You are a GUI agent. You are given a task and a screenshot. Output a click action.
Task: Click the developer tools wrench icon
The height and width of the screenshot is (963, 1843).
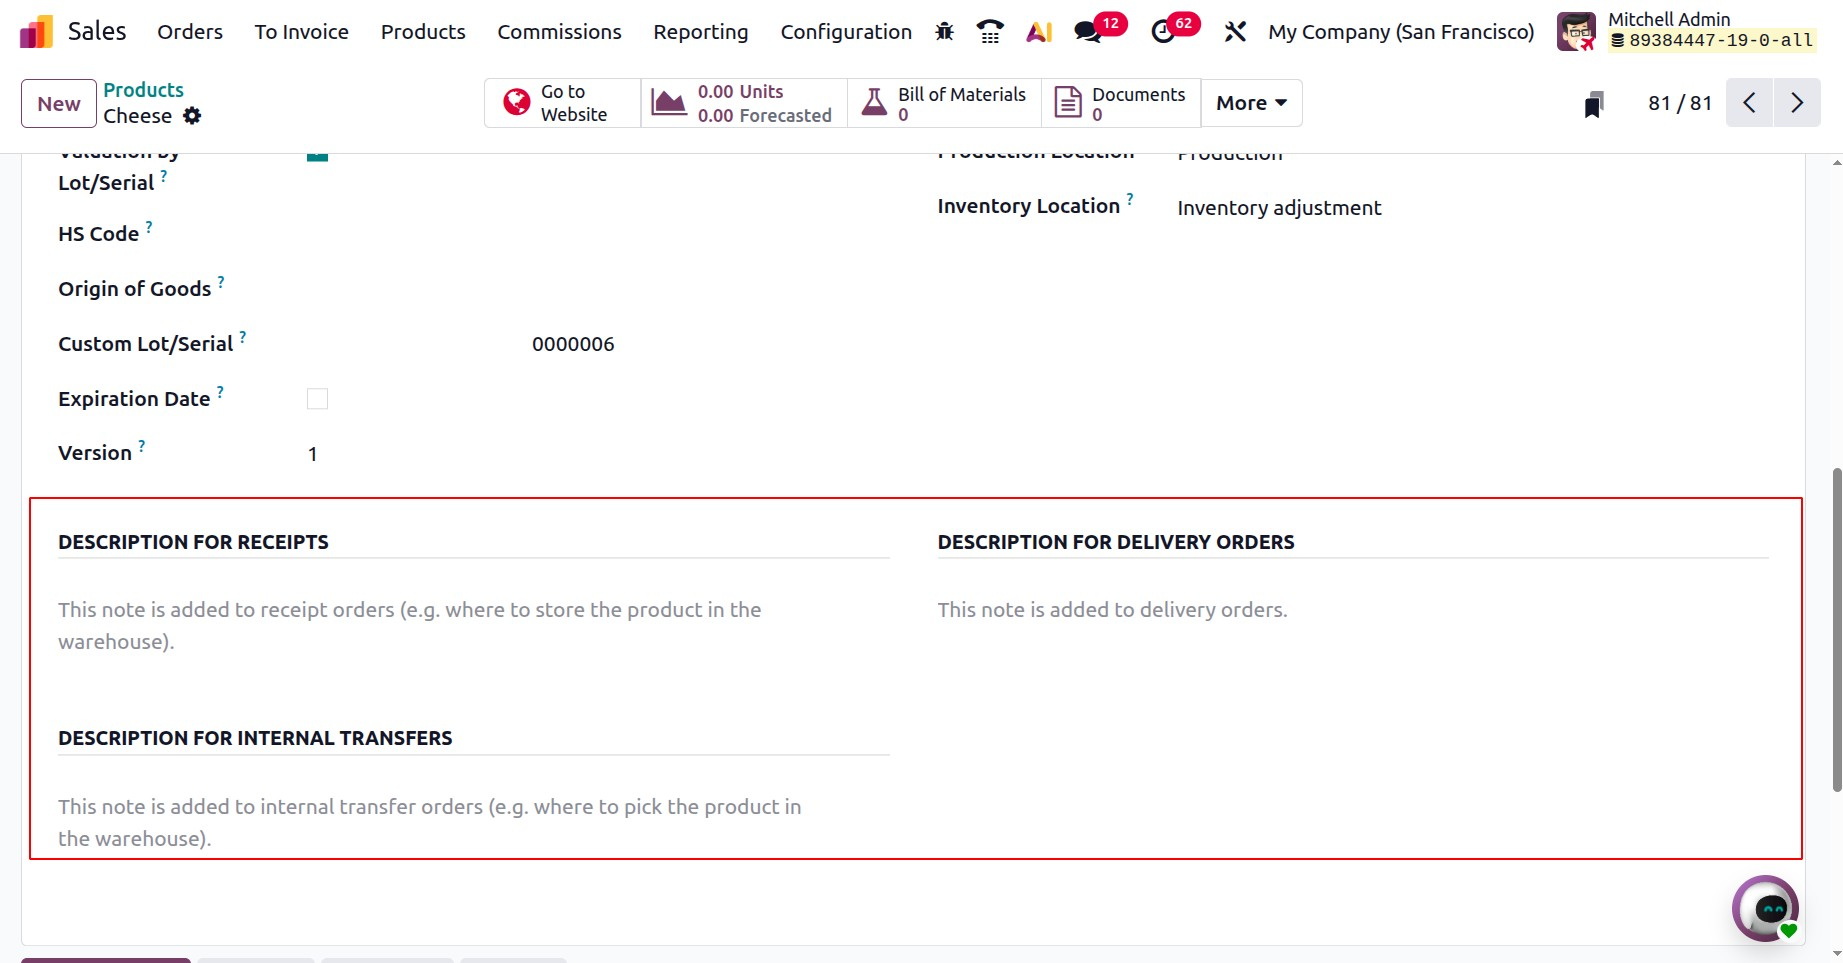[1235, 31]
